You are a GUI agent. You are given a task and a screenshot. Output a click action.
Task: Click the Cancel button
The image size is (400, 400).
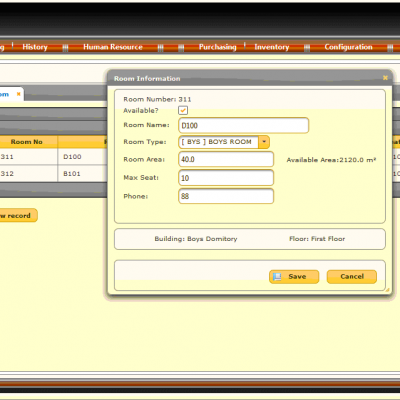coord(352,277)
